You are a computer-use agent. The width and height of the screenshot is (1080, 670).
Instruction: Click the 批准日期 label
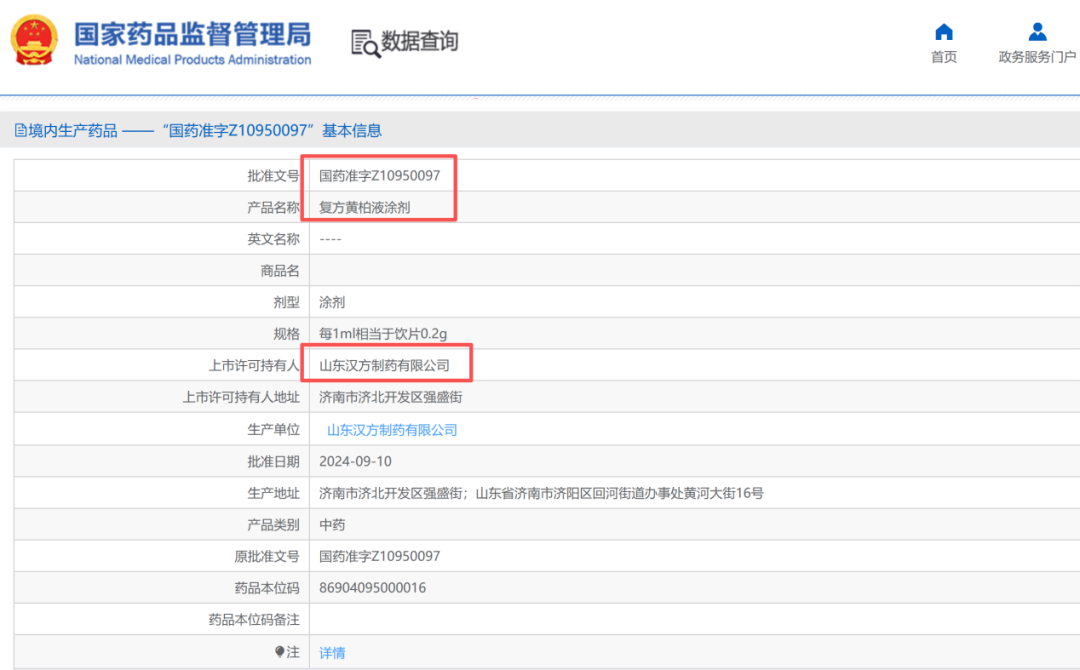273,461
